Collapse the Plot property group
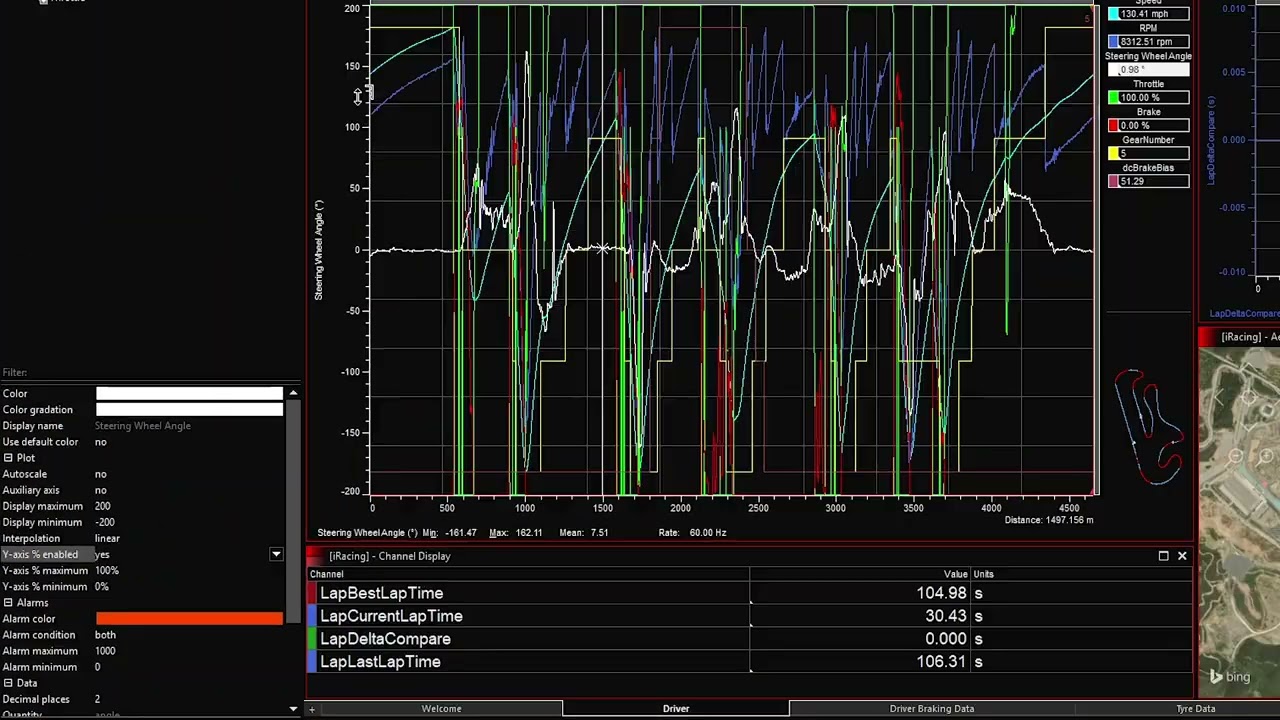 coord(8,458)
